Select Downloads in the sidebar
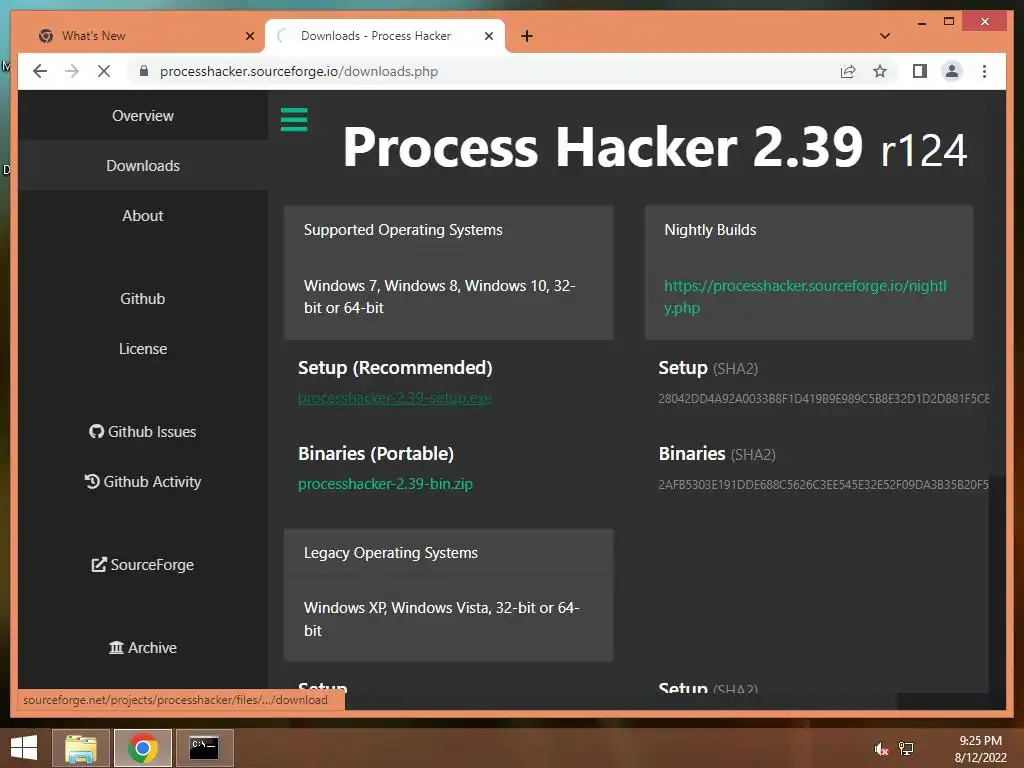The image size is (1024, 768). (x=142, y=166)
